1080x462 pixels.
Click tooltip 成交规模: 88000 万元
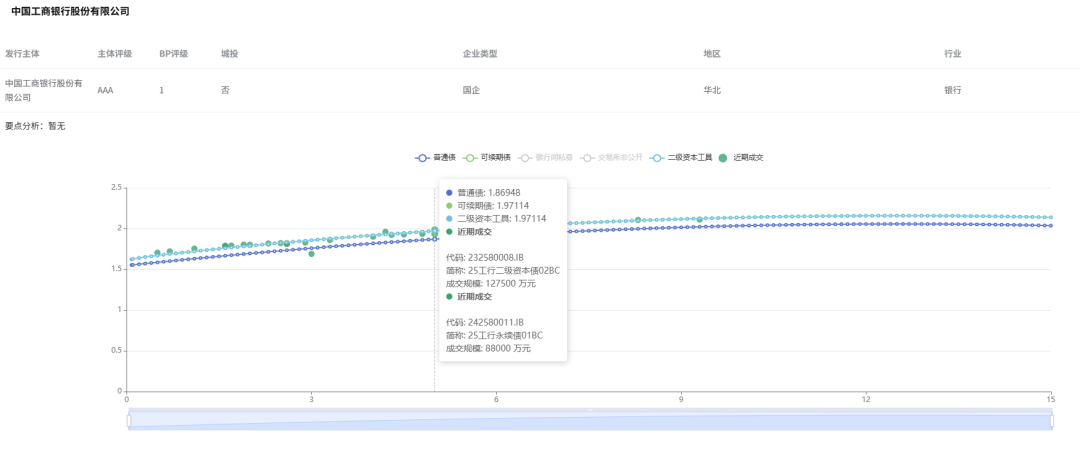[488, 348]
